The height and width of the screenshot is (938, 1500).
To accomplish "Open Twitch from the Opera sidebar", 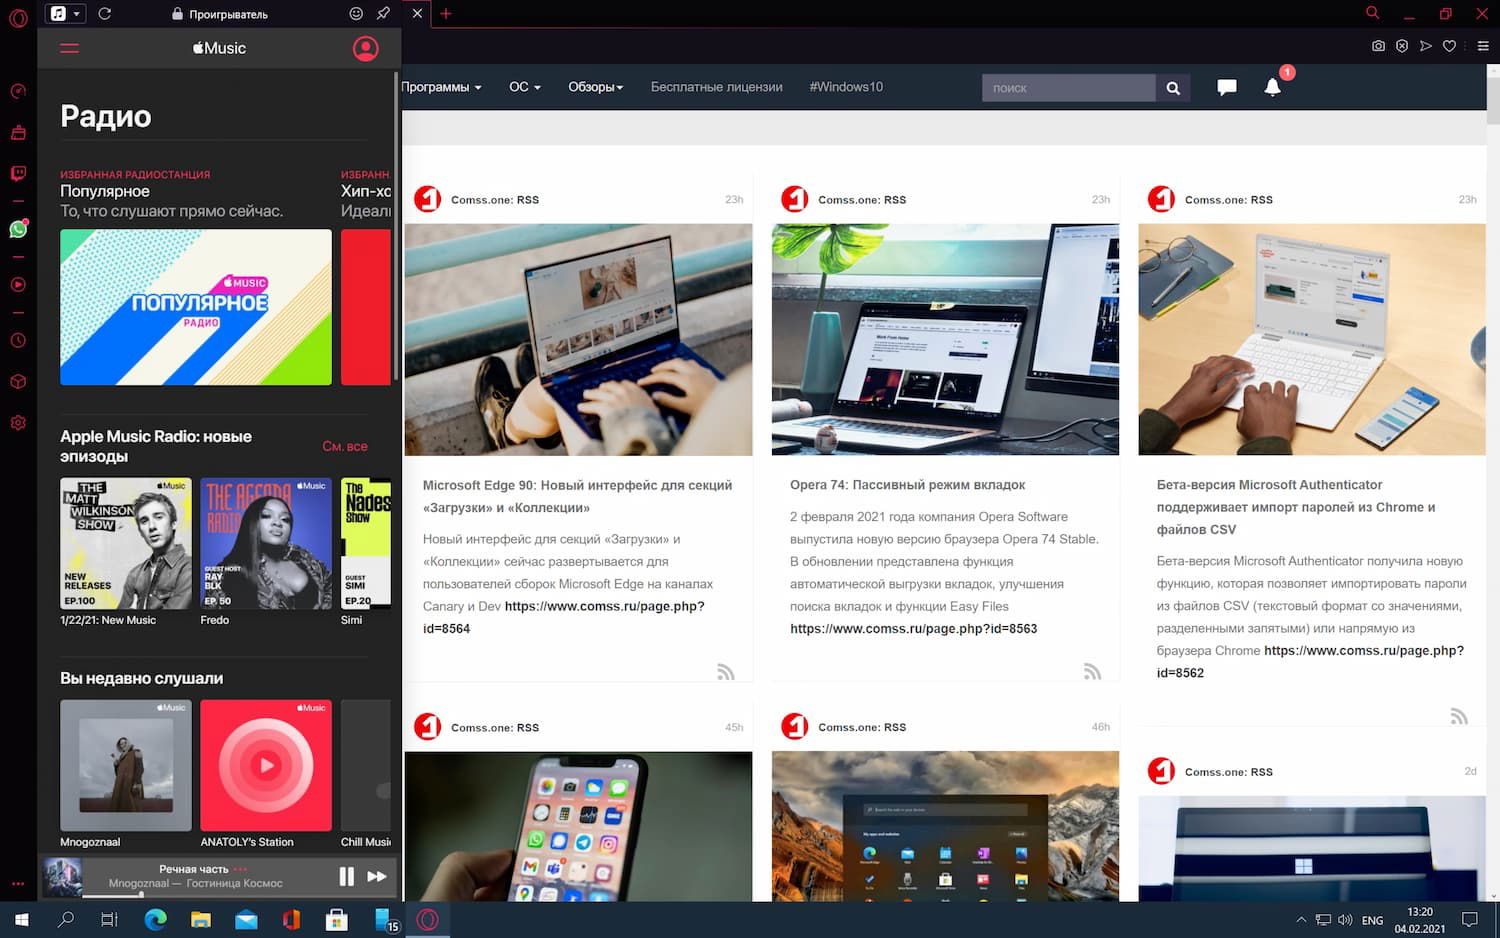I will [x=18, y=173].
